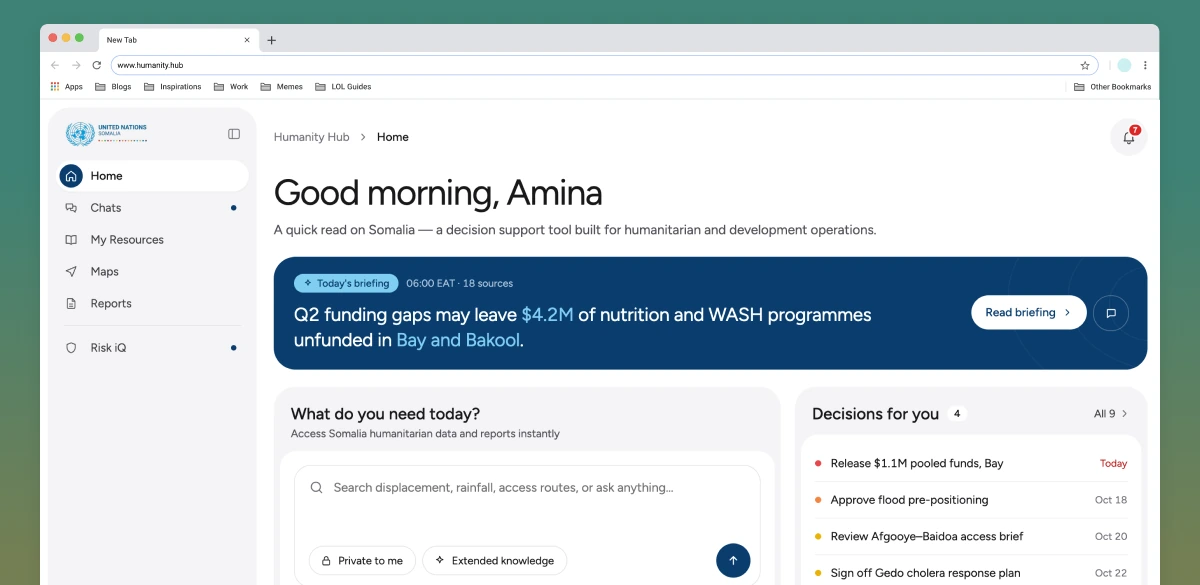1200x585 pixels.
Task: Open the Chrome three-dot menu
Action: (x=1145, y=65)
